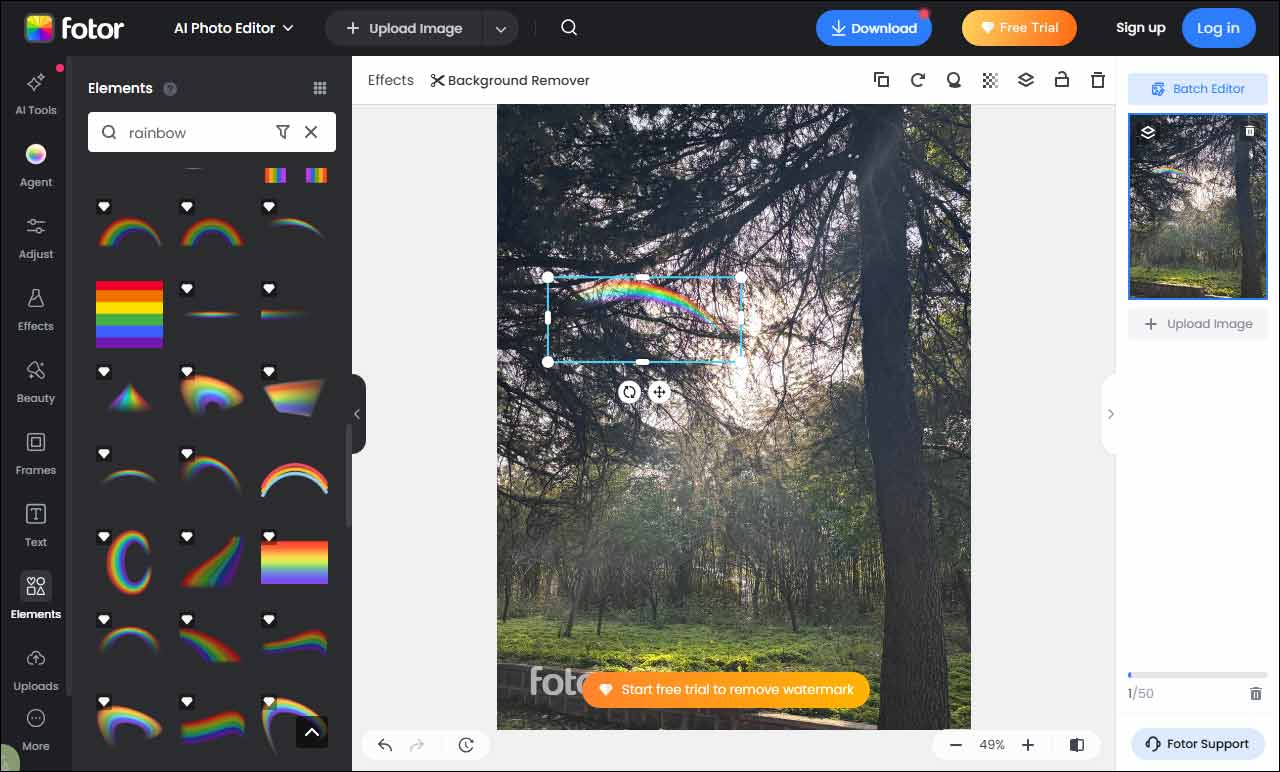Toggle split-view comparison at bottom right
Viewport: 1280px width, 772px height.
[x=1076, y=745]
